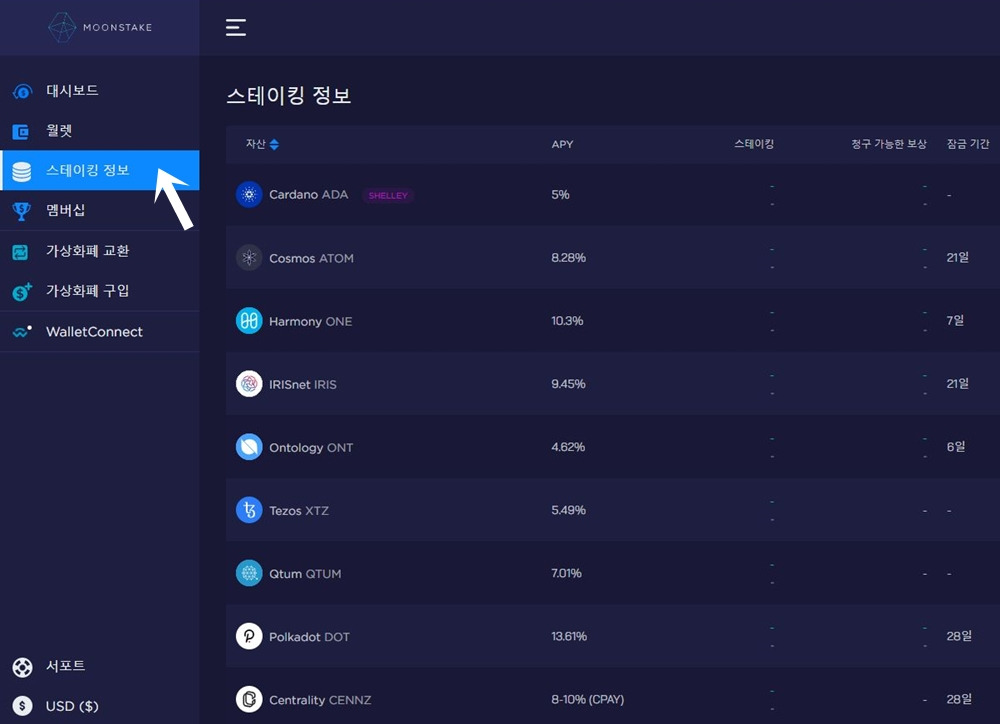Viewport: 1000px width, 724px height.
Task: Click the 8-10% (CPAY) APY value
Action: coord(587,700)
